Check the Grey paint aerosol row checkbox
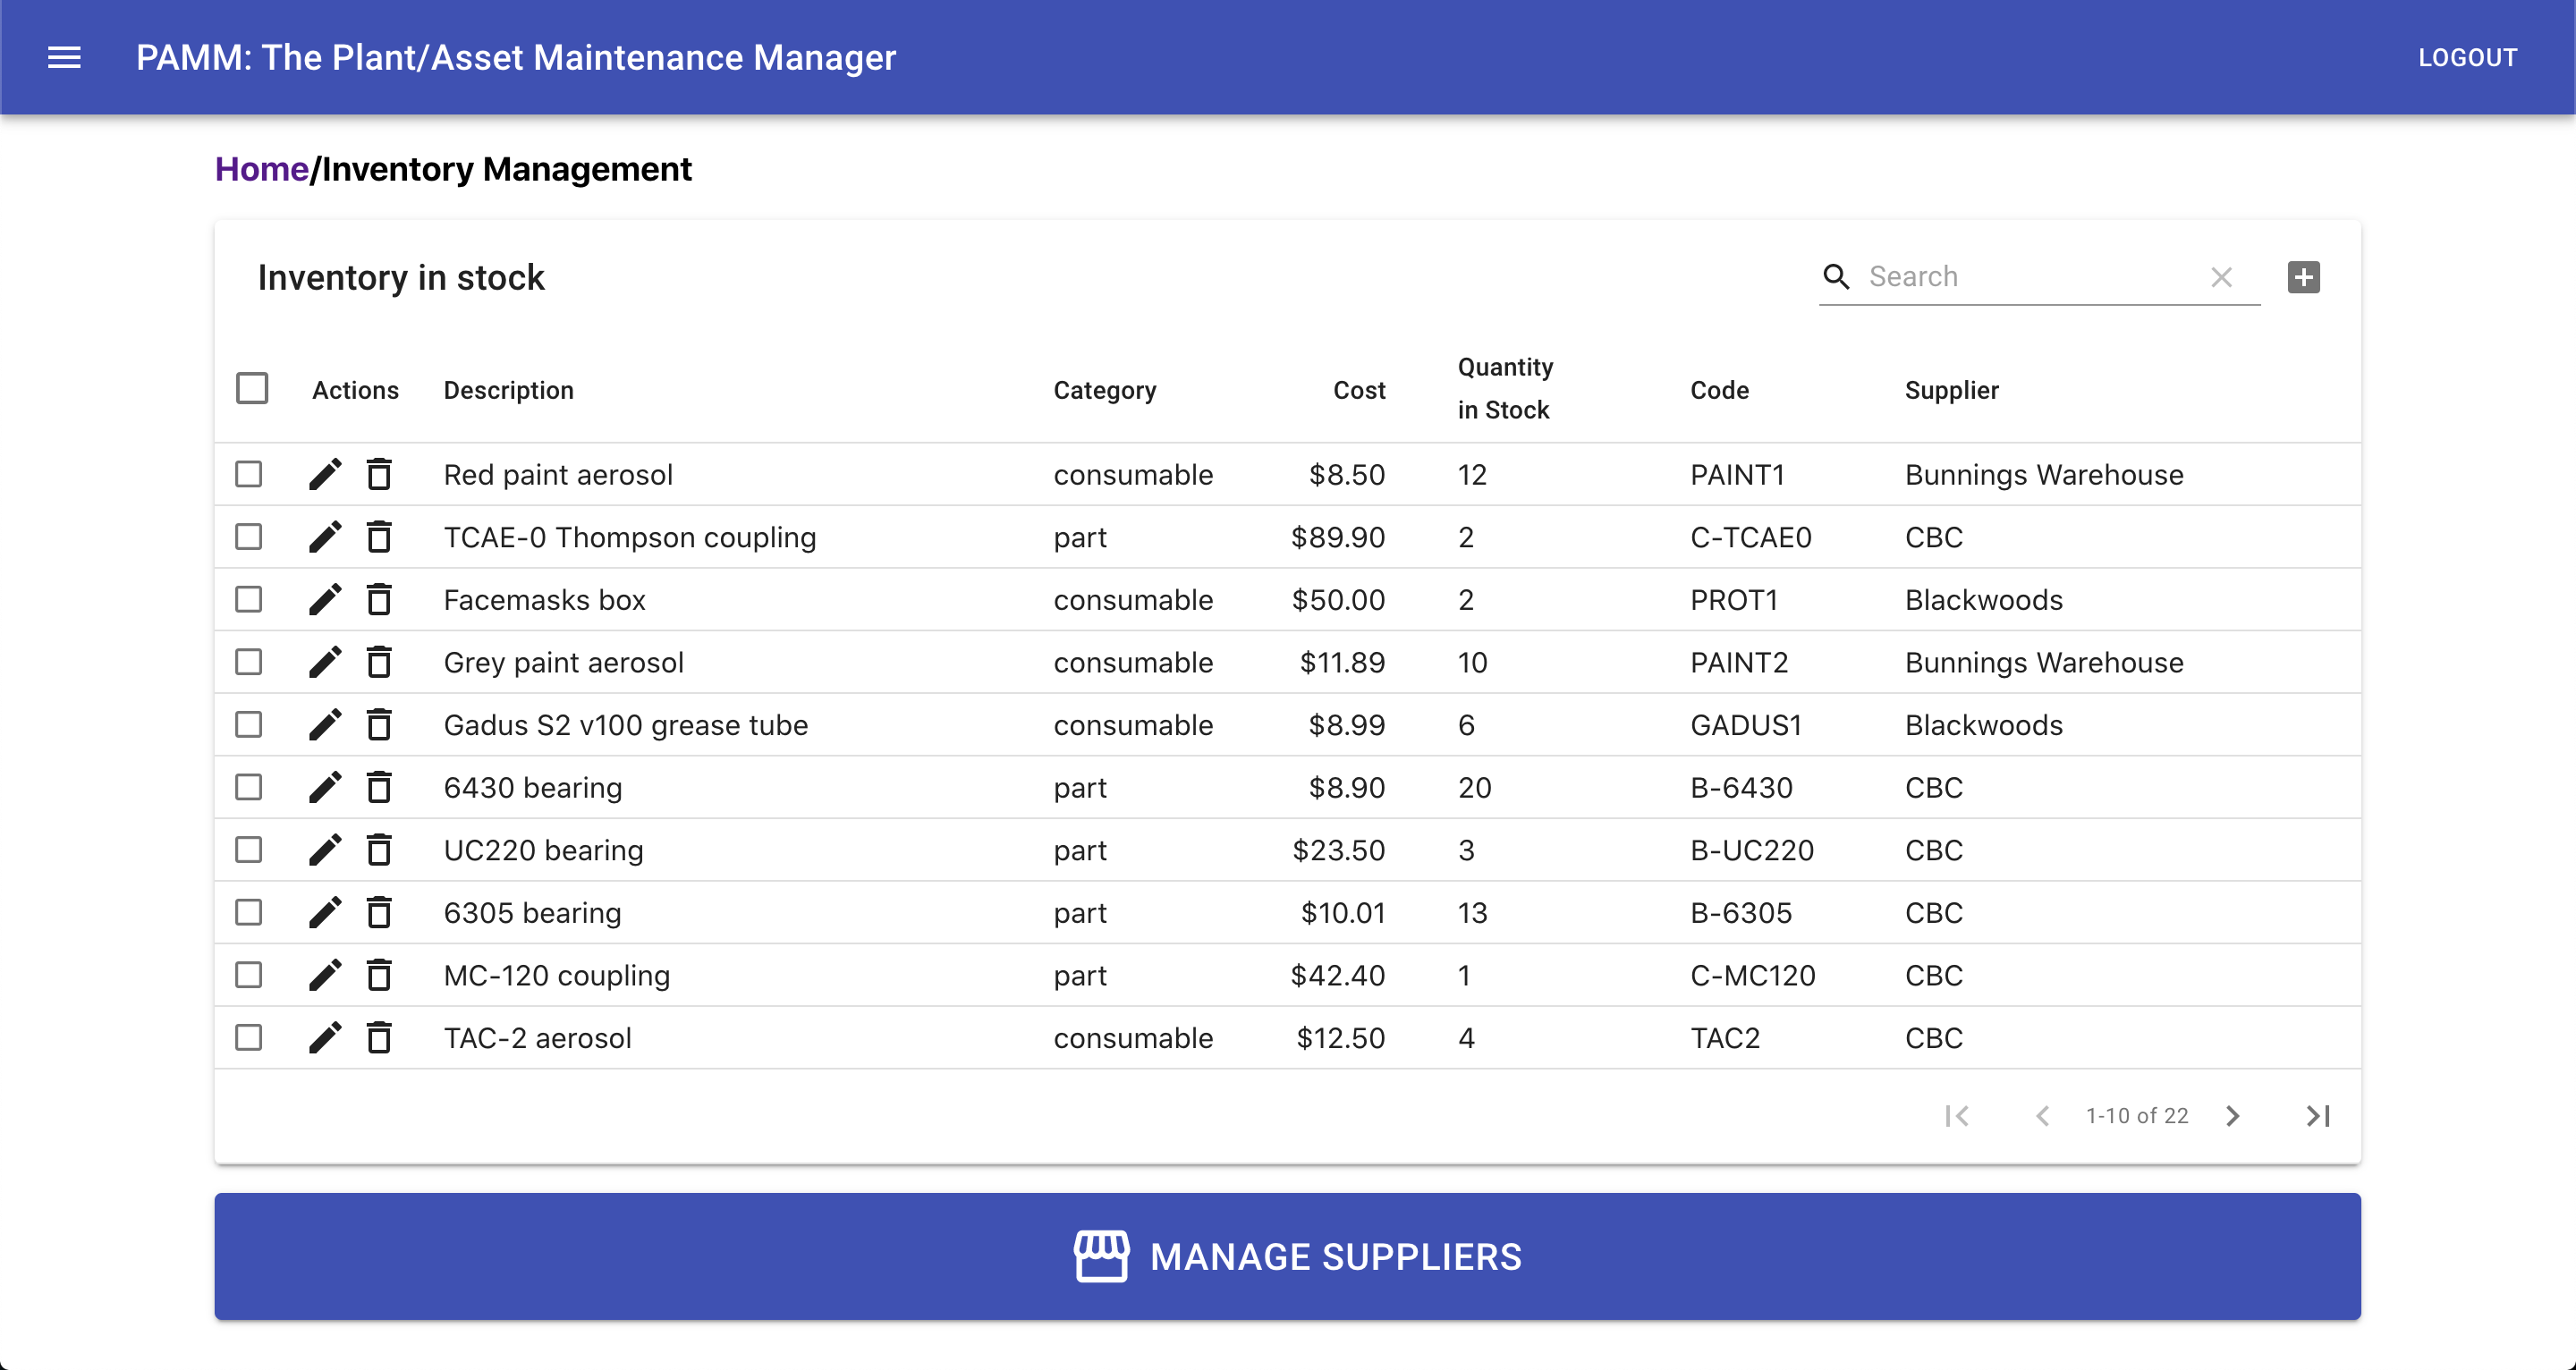Screen dimensions: 2576x1370 (x=249, y=662)
